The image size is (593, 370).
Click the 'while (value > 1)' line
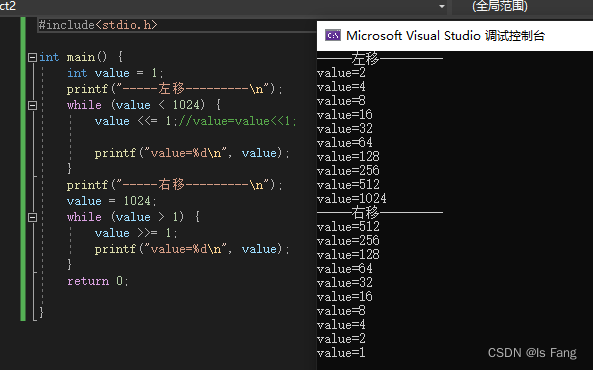coord(134,217)
